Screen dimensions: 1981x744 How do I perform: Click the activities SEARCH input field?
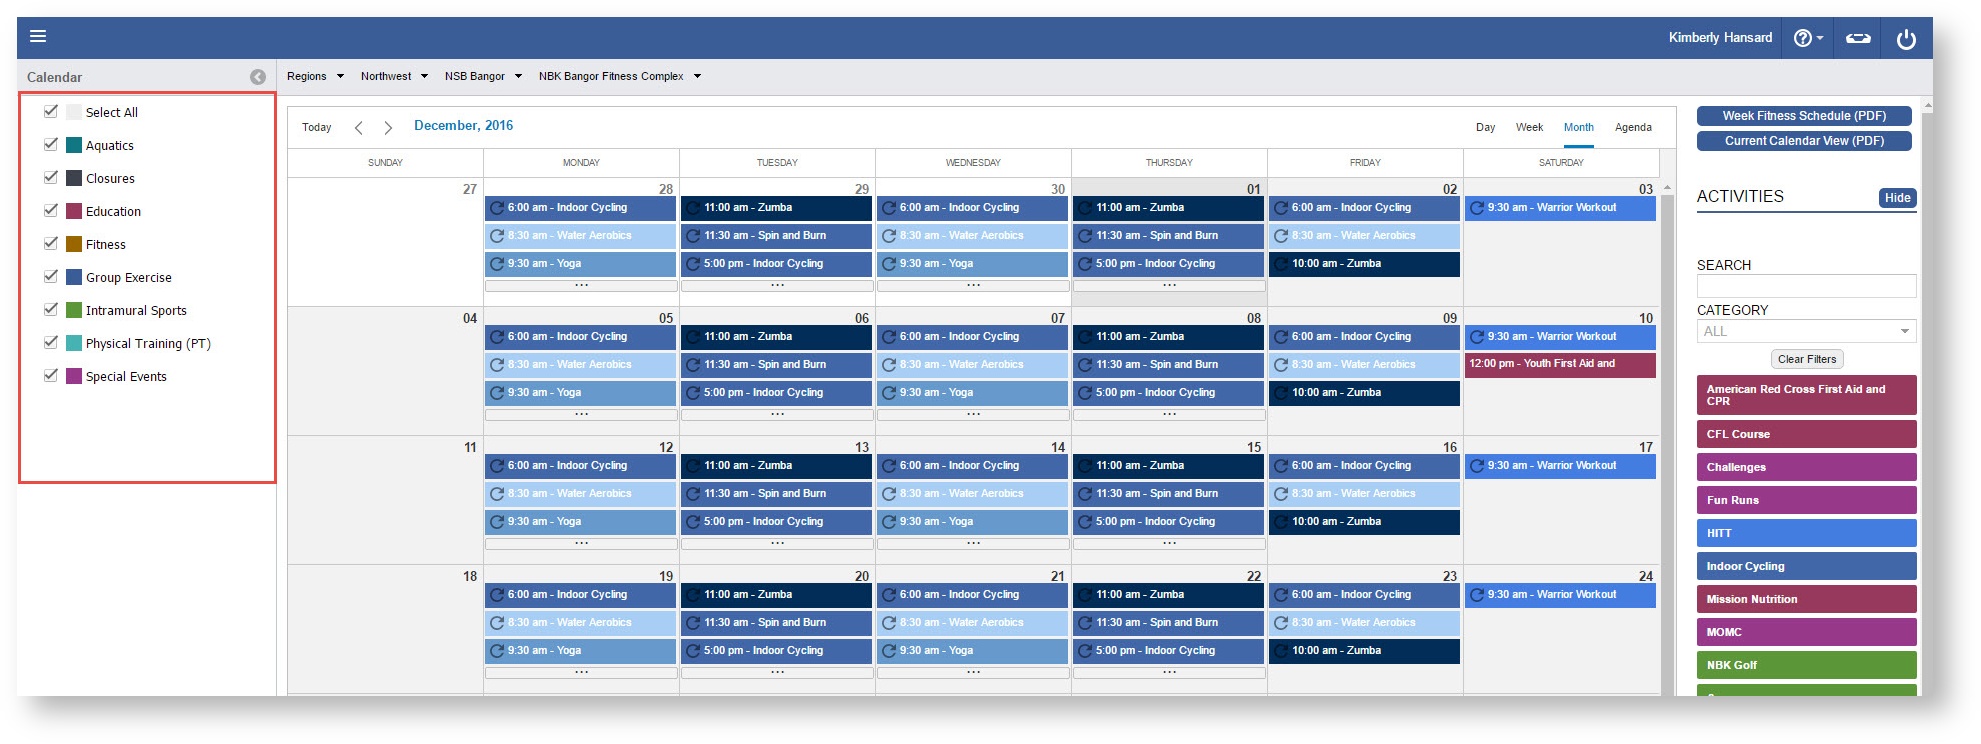click(1805, 286)
